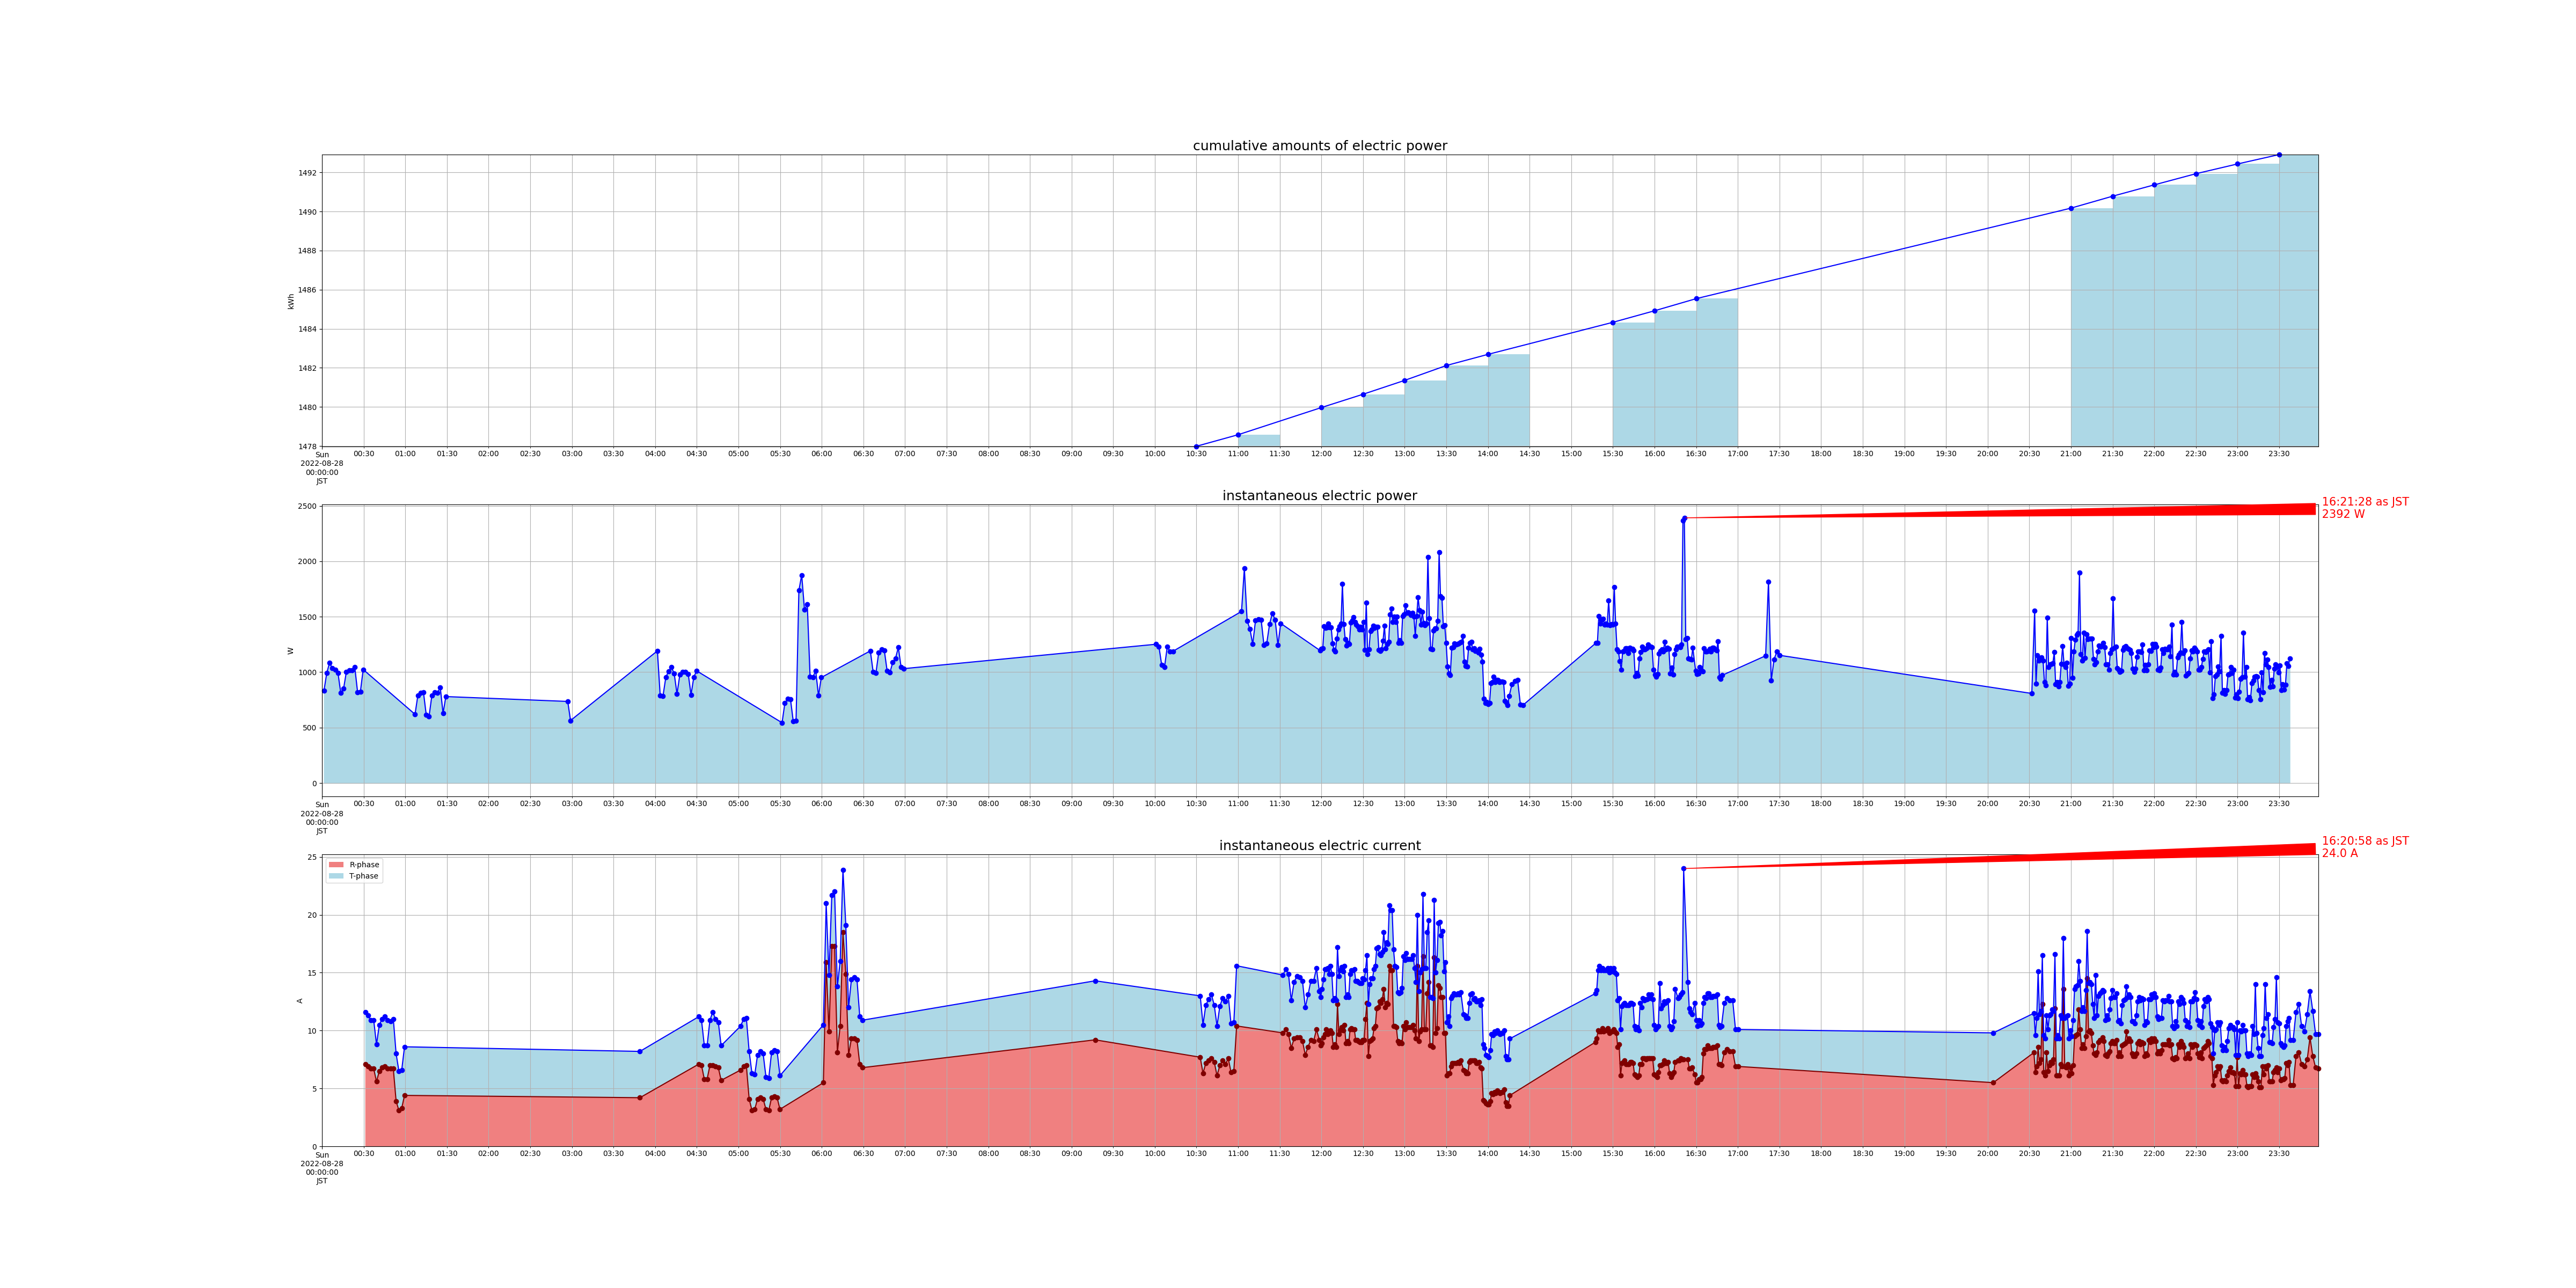Click the 18:00 x-axis tick under cumulative chart
This screenshot has width=2576, height=1288.
(1821, 454)
